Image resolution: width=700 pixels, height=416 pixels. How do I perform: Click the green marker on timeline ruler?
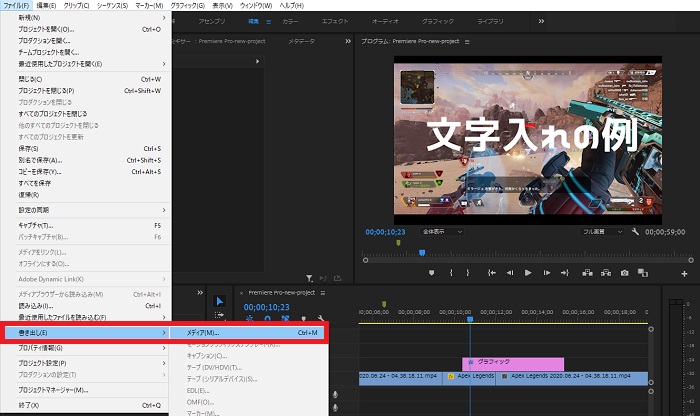coord(384,304)
